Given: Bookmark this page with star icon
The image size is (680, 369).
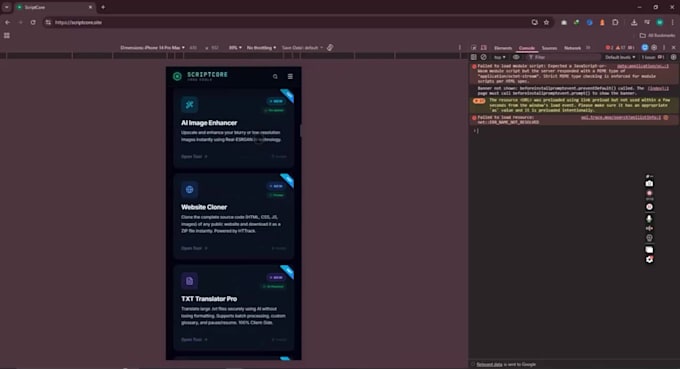Looking at the screenshot, I should point(546,23).
